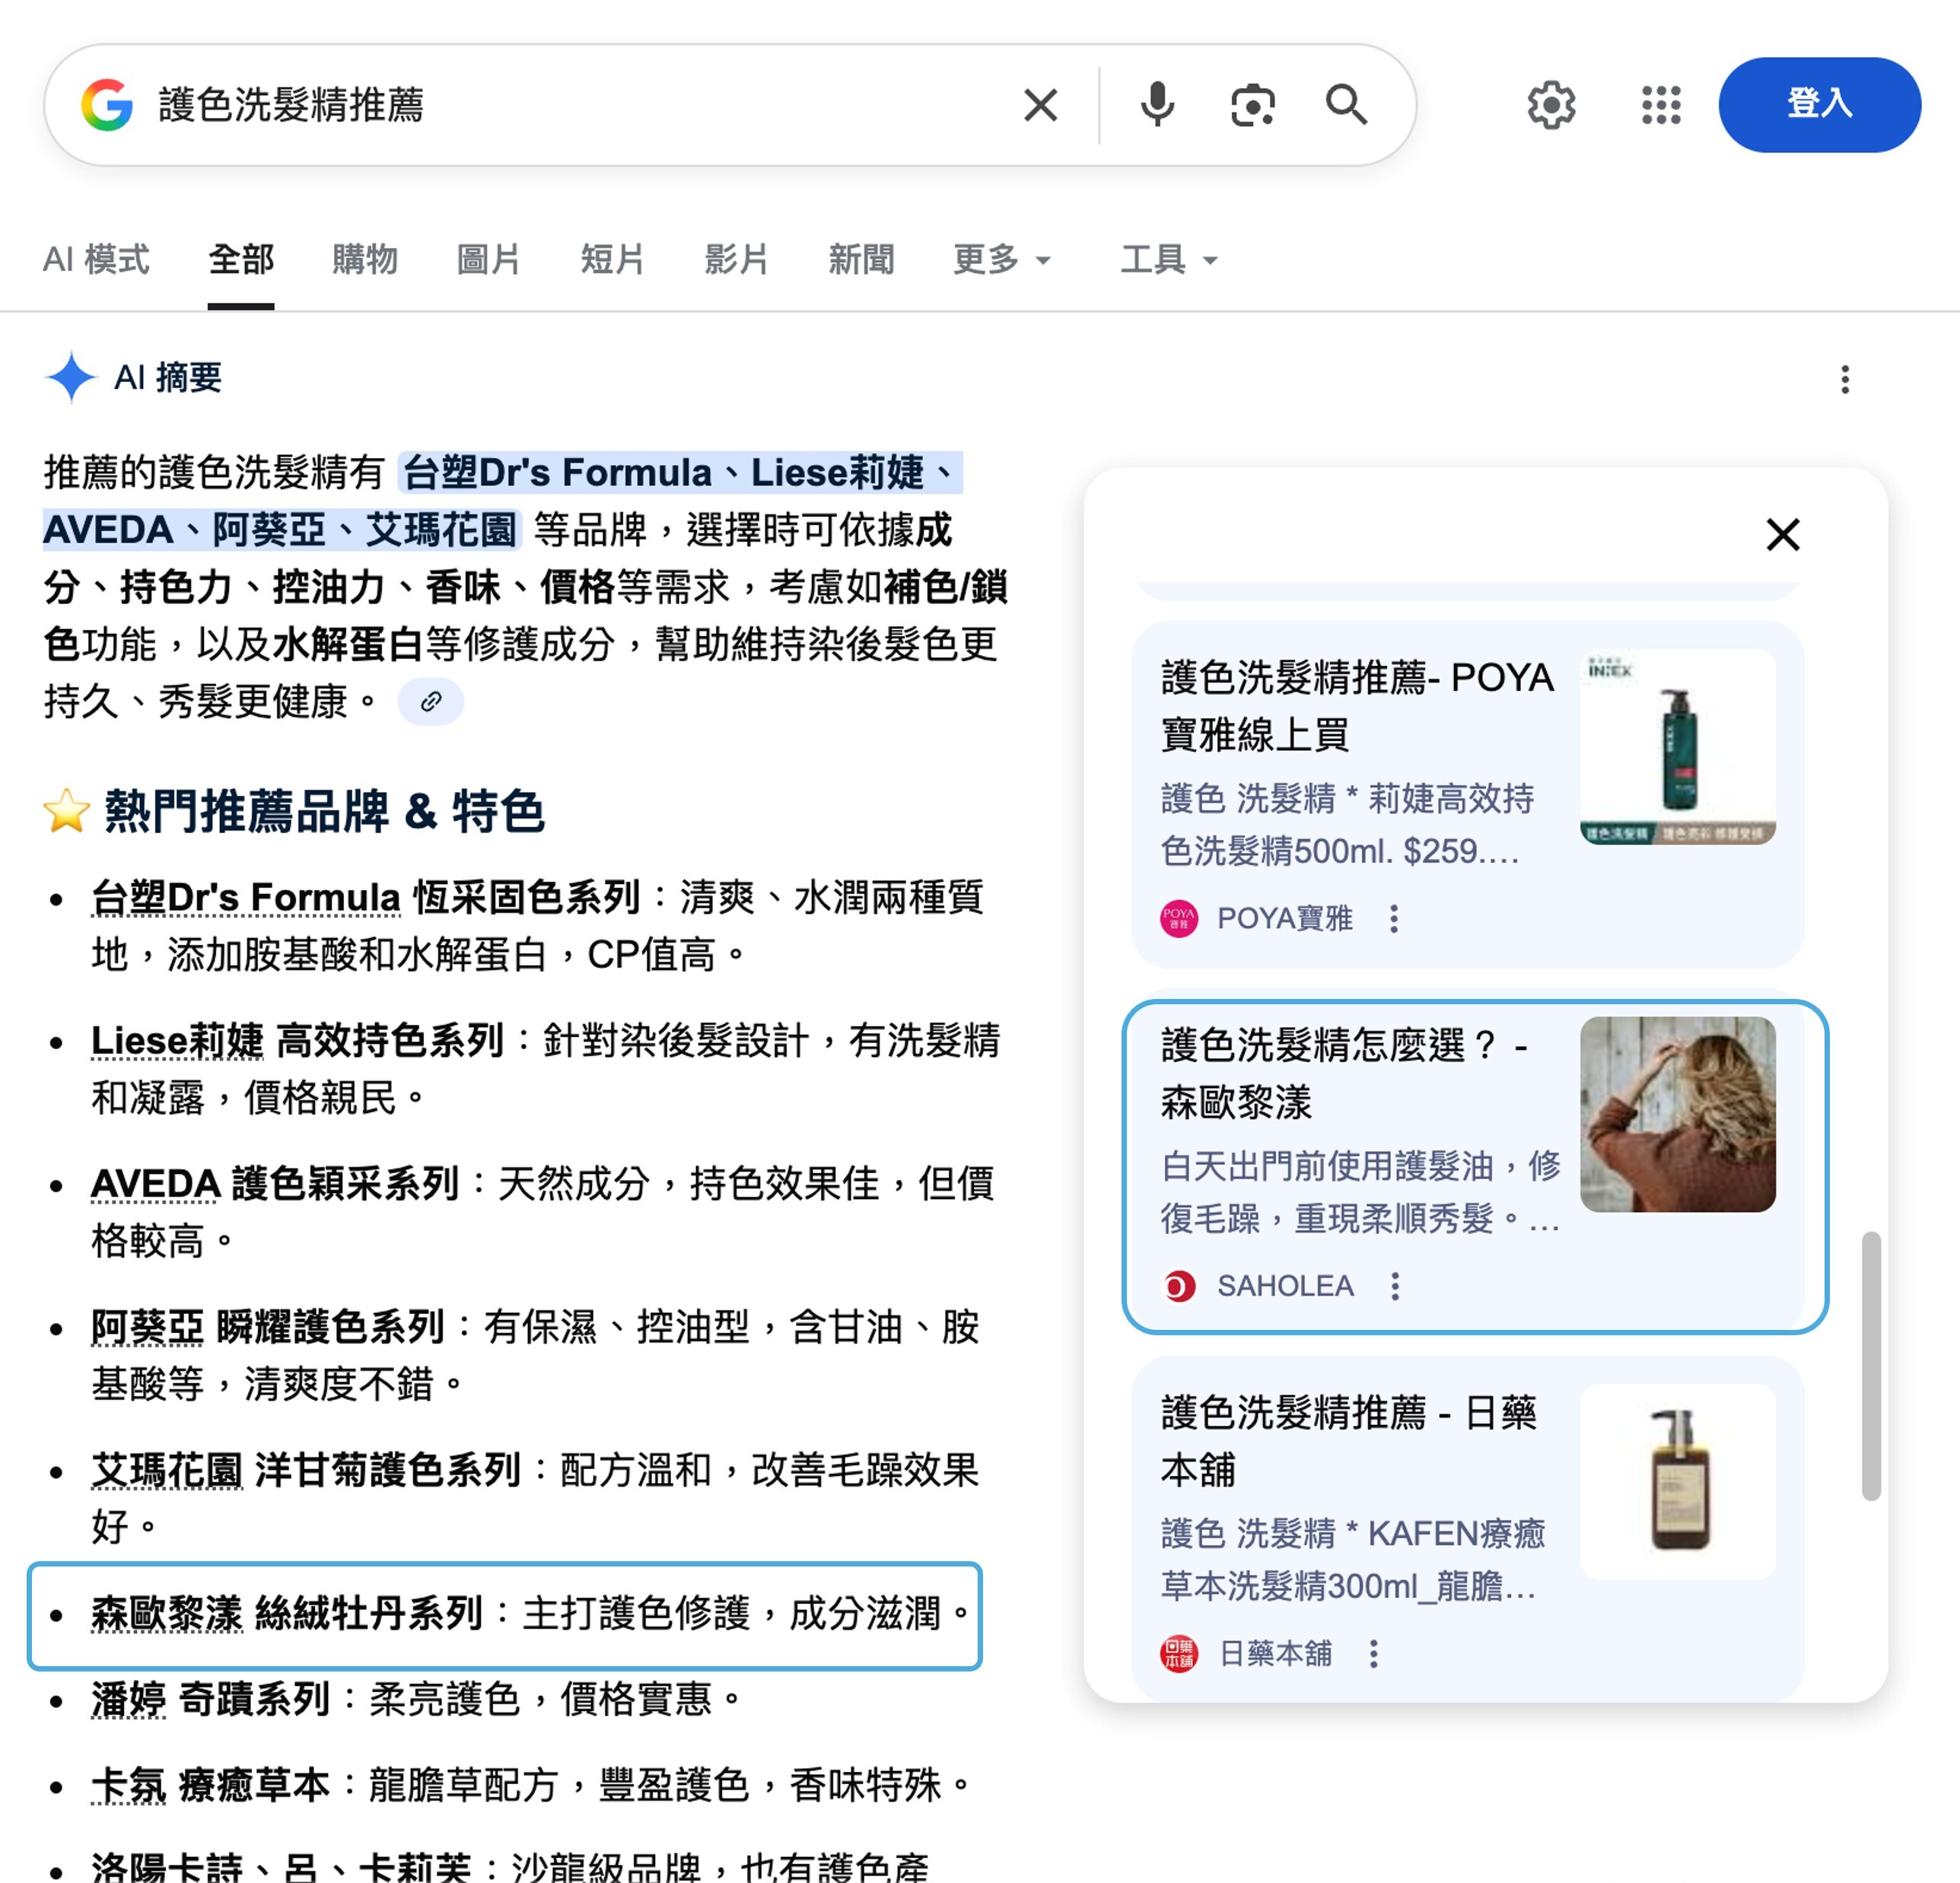This screenshot has width=1960, height=1883.
Task: Switch to the 圖片 tab
Action: coord(488,260)
